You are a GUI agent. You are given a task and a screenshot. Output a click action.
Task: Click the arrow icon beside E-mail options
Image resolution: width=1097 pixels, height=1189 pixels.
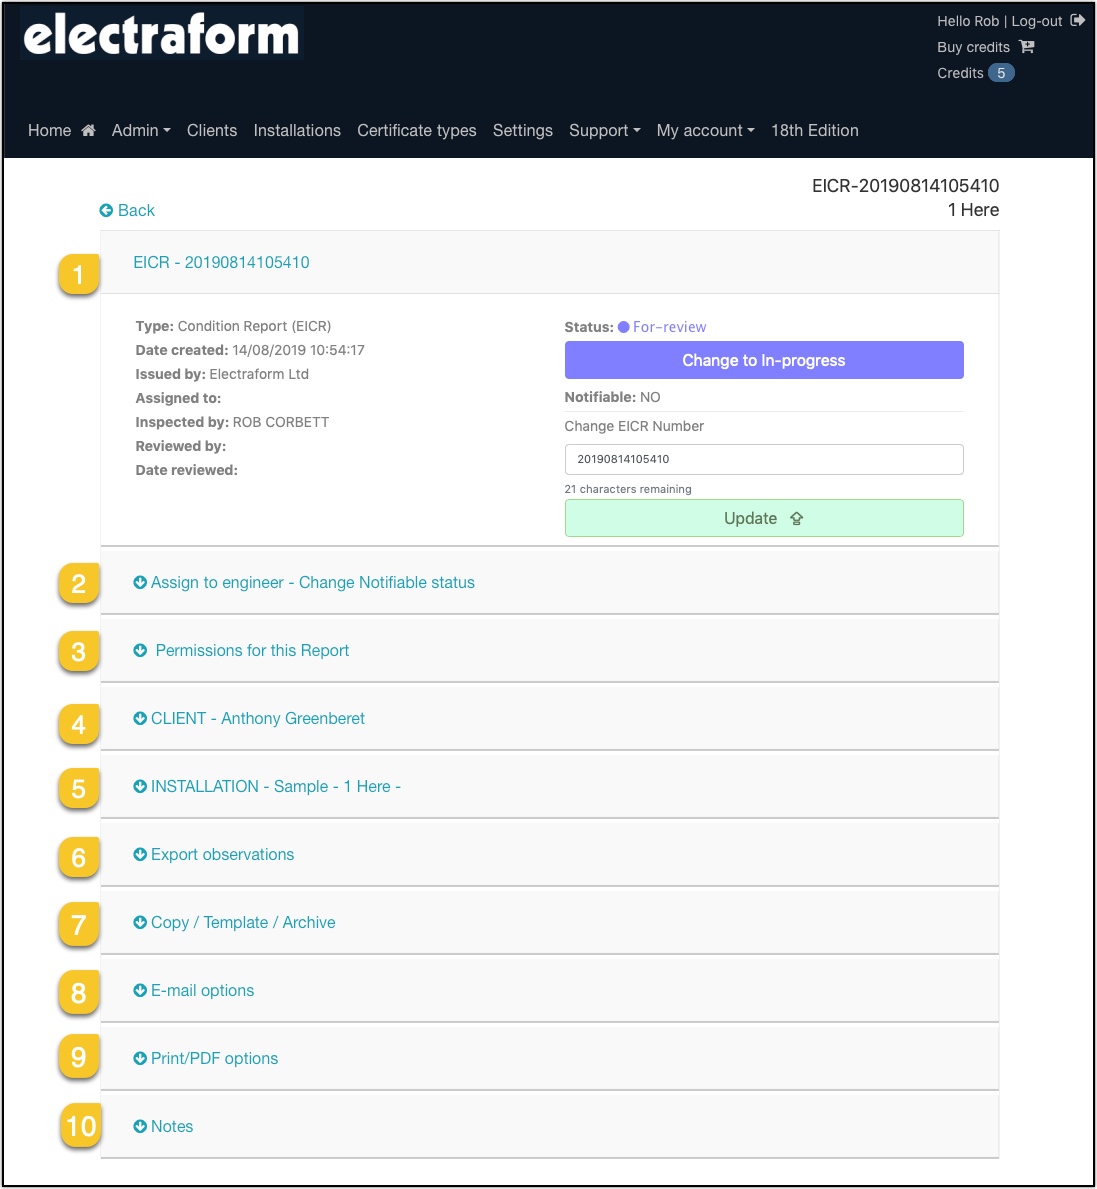(x=140, y=990)
